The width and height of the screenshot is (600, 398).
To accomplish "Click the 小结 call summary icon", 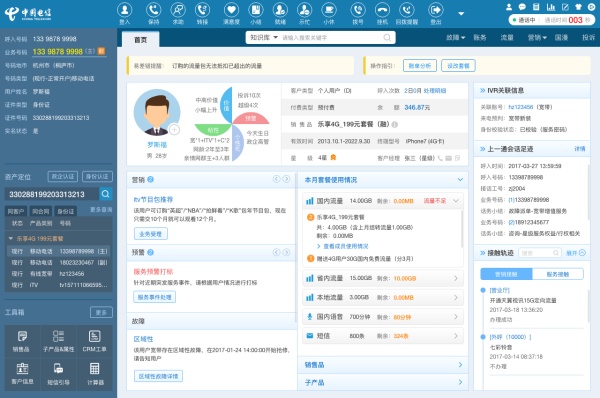I will click(x=256, y=10).
